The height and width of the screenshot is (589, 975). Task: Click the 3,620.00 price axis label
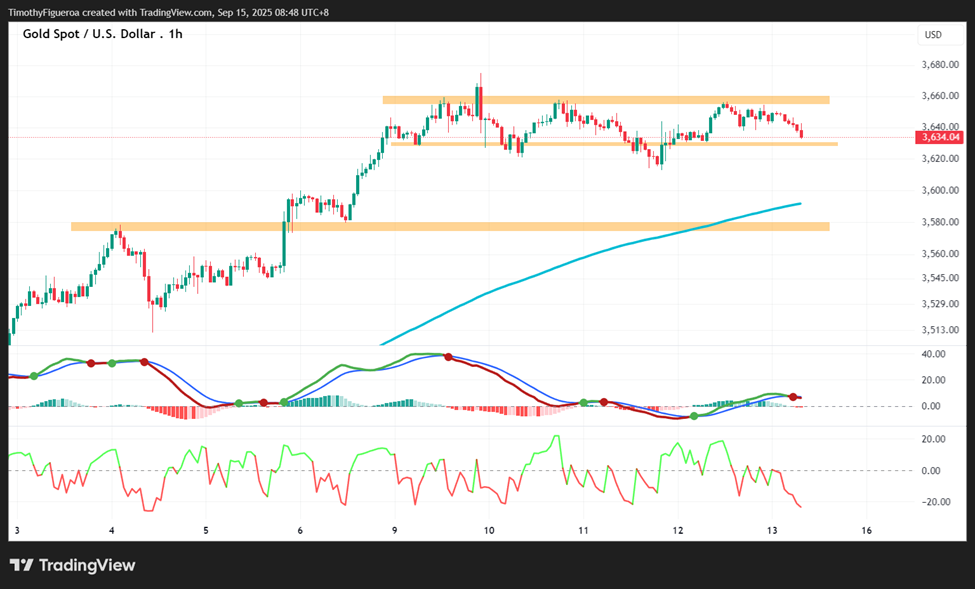tap(940, 159)
